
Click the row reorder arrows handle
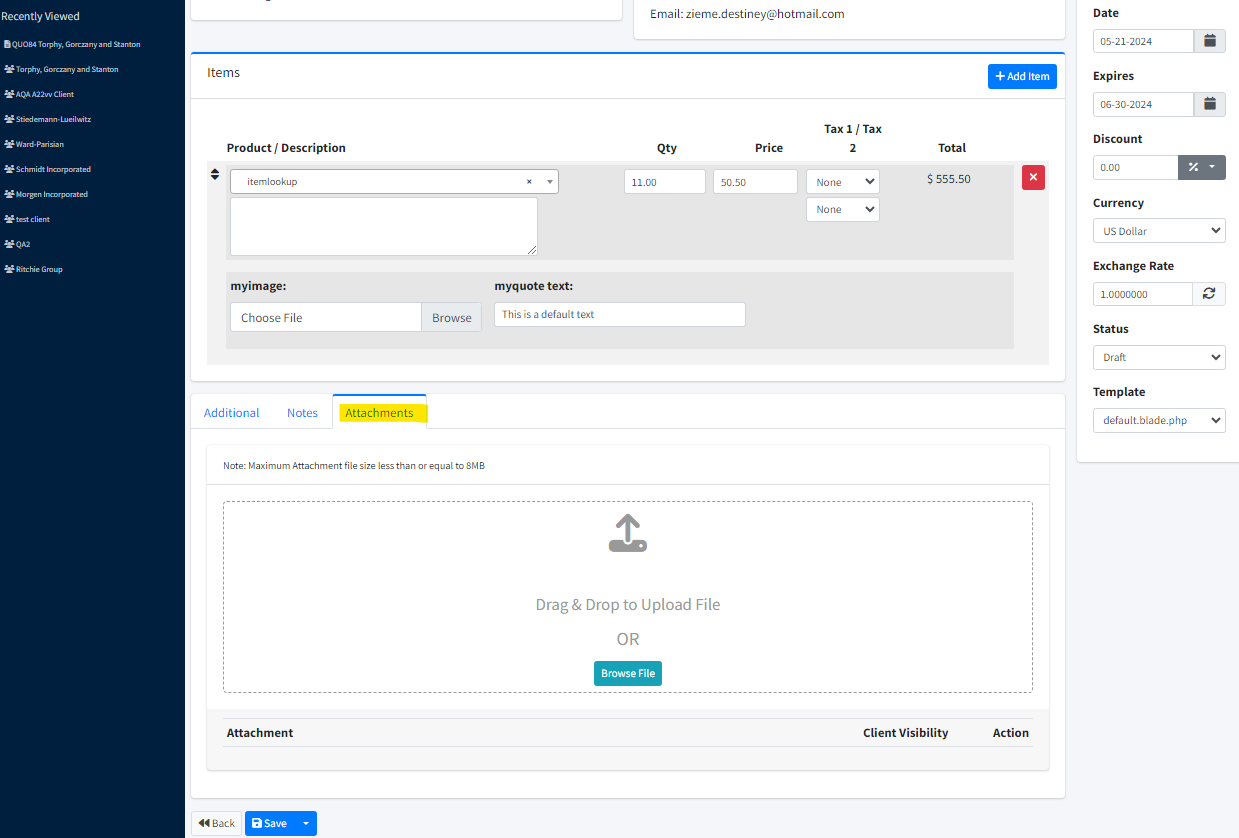[214, 175]
